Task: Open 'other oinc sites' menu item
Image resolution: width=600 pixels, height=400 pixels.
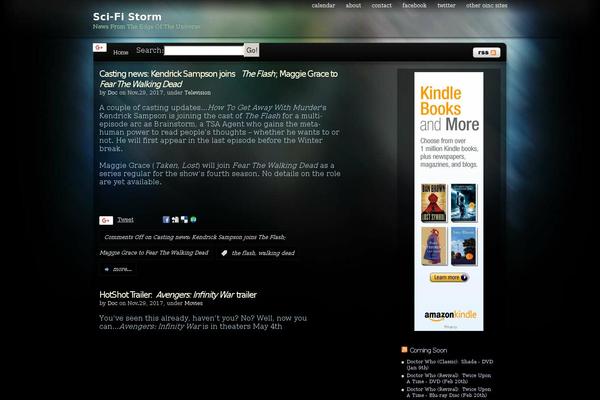Action: coord(486,5)
